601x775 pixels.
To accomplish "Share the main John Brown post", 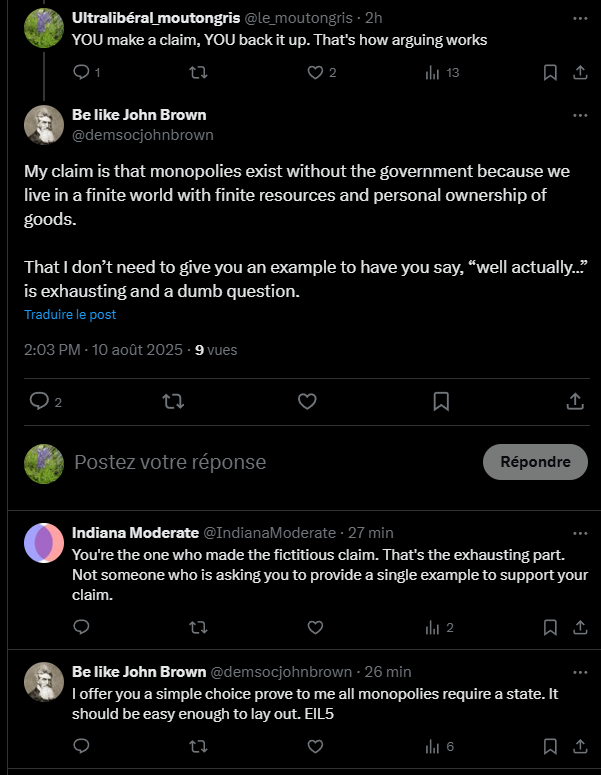I will click(x=575, y=401).
